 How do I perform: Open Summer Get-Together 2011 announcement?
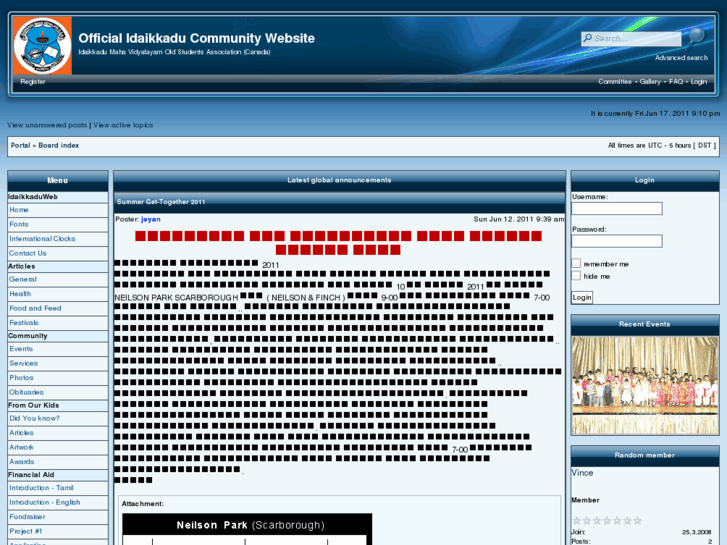[x=161, y=202]
